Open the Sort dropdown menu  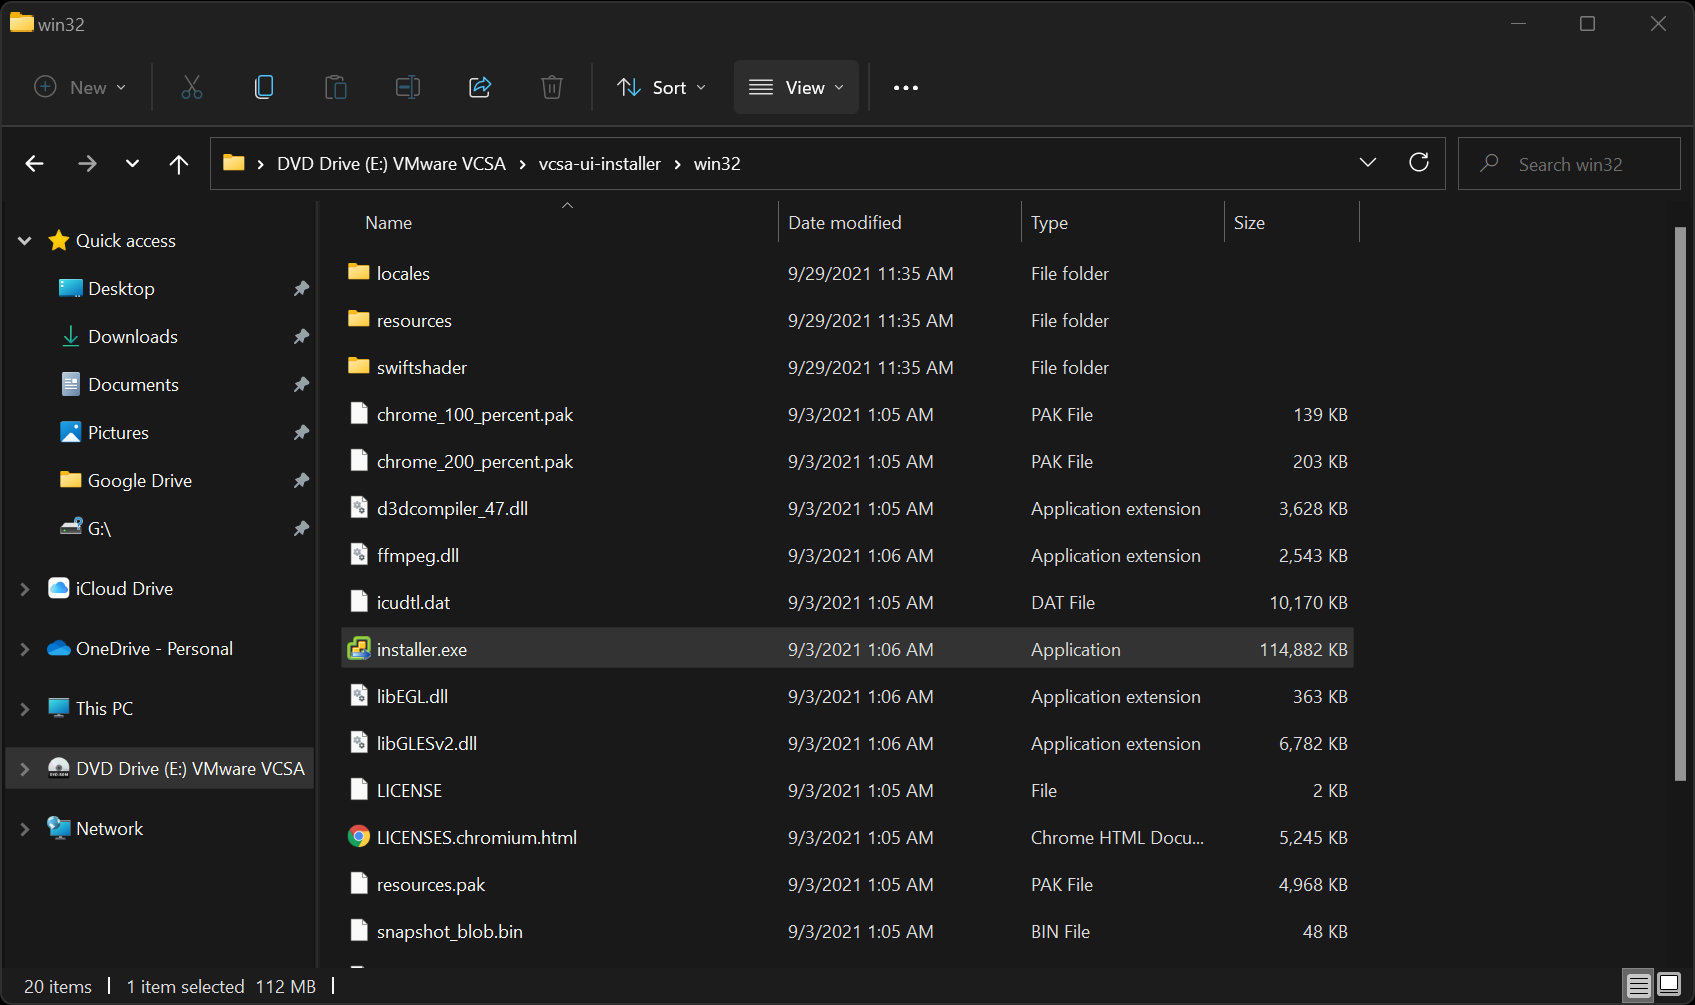tap(662, 88)
